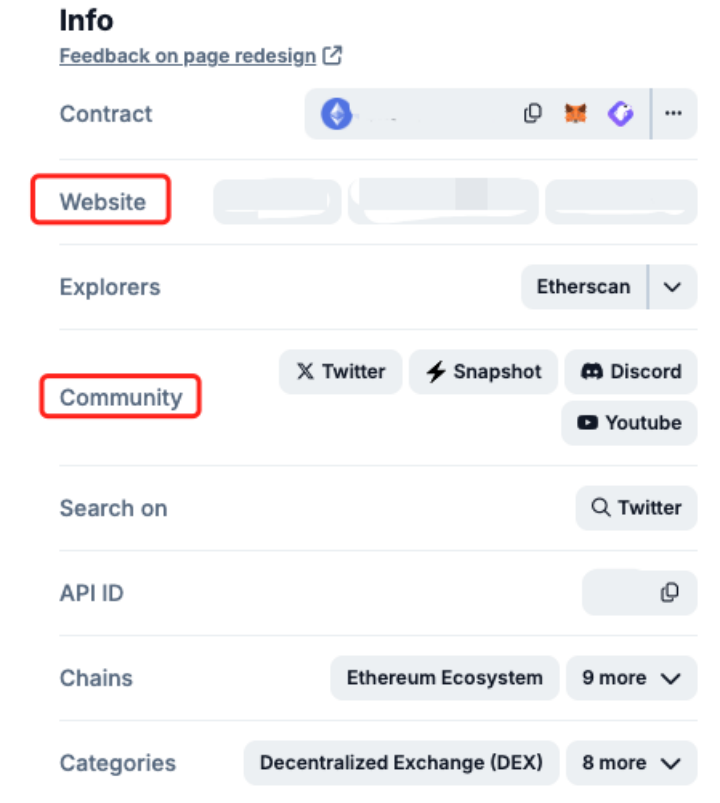
Task: Select the Decentralized Exchange (DEX) category tag
Action: pyautogui.click(x=401, y=763)
